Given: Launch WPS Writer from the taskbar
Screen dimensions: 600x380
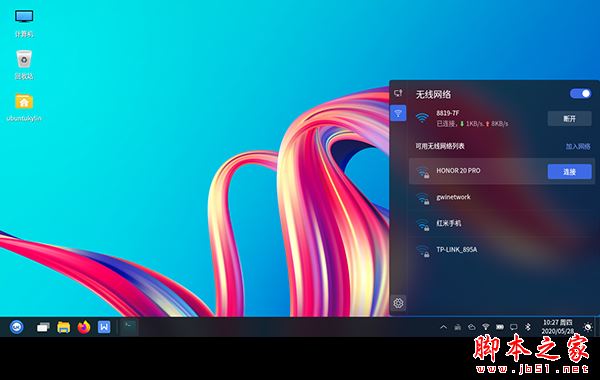Looking at the screenshot, I should (x=104, y=327).
